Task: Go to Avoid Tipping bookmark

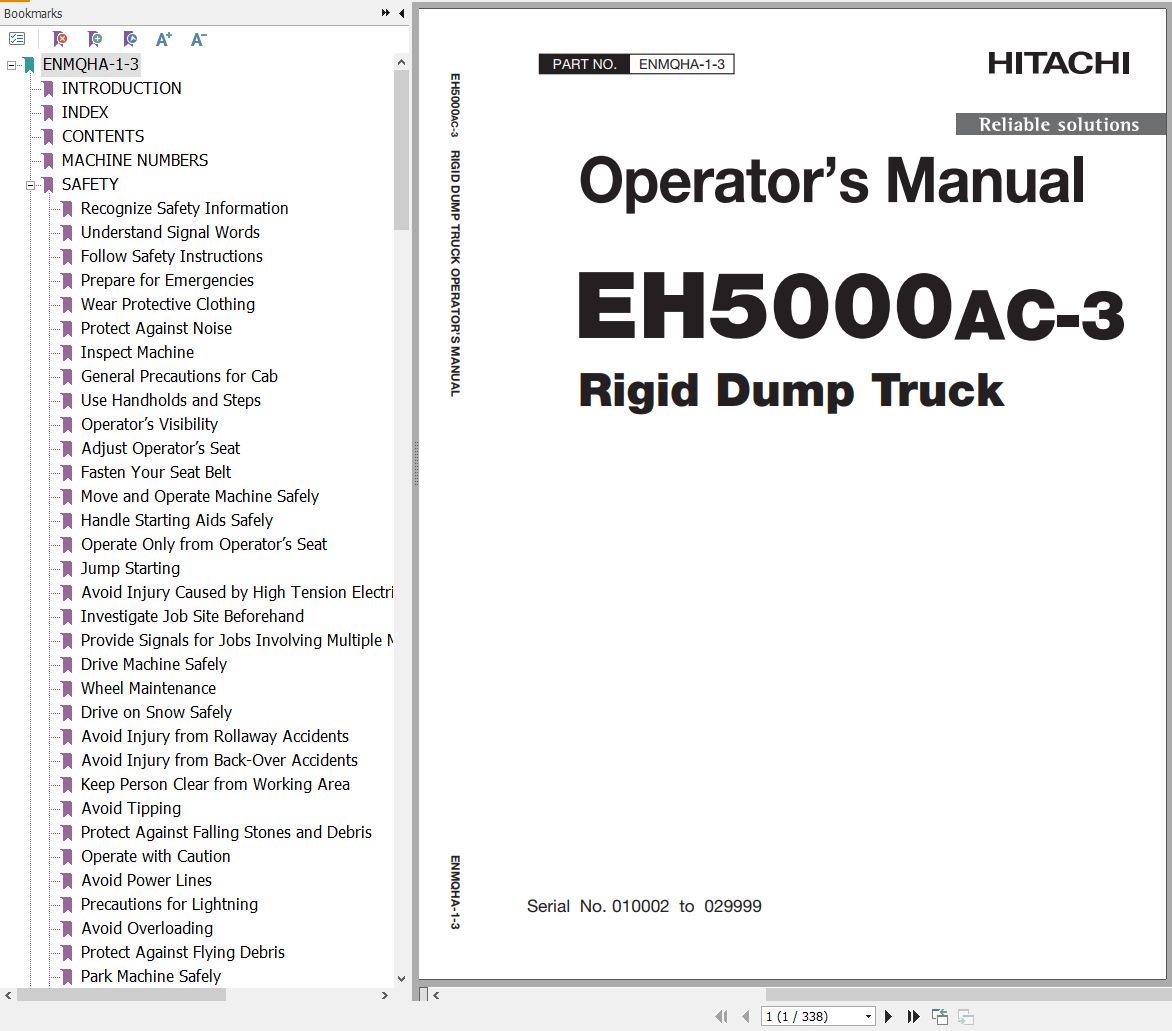Action: (131, 808)
